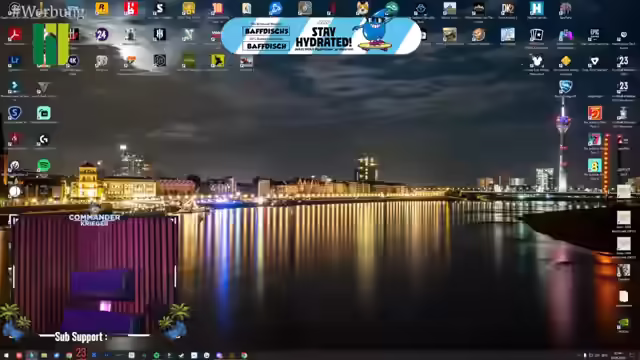Open the Rockstar Games Launcher desktop shortcut
The height and width of the screenshot is (360, 640).
102,8
